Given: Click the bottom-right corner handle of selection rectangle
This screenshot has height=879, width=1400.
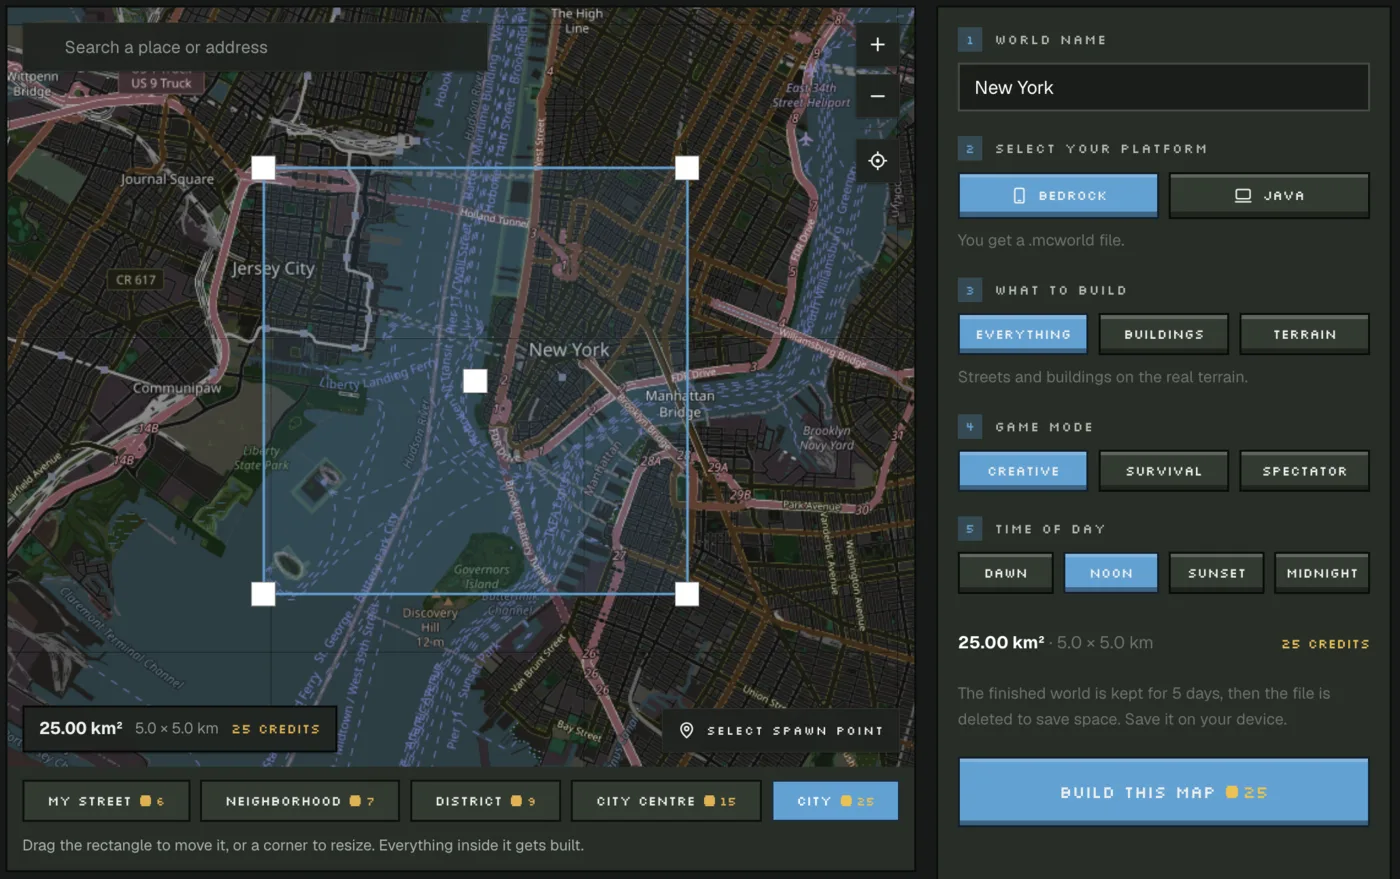Looking at the screenshot, I should point(687,594).
